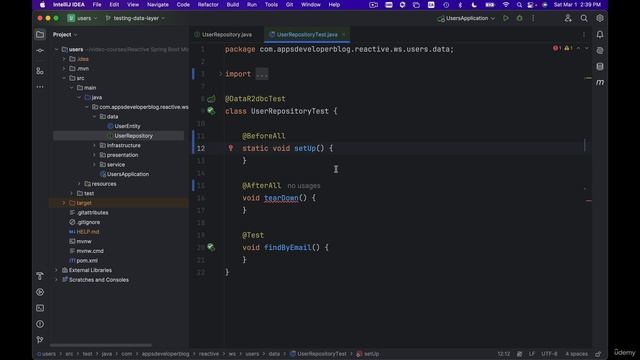Expand the service package

[94, 164]
